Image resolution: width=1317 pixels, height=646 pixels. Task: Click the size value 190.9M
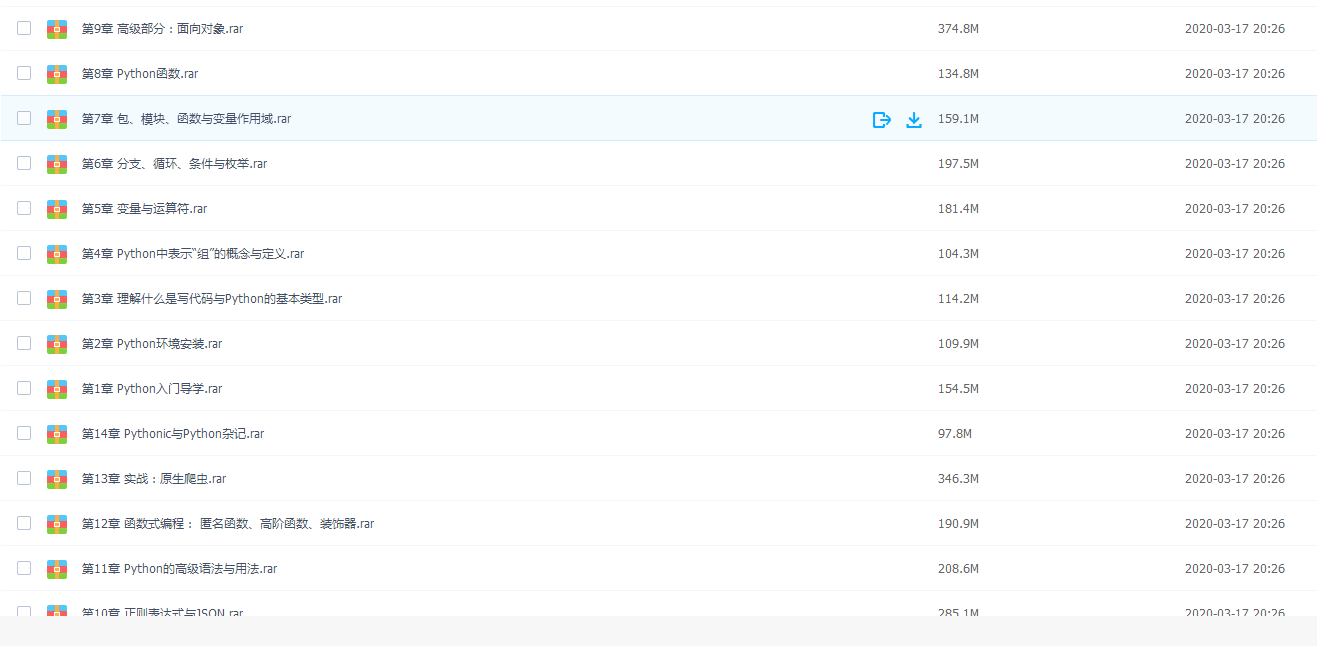[958, 524]
